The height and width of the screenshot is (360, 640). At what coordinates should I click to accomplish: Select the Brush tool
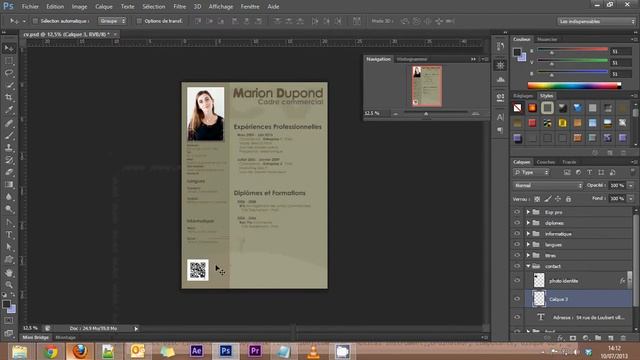tap(9, 135)
